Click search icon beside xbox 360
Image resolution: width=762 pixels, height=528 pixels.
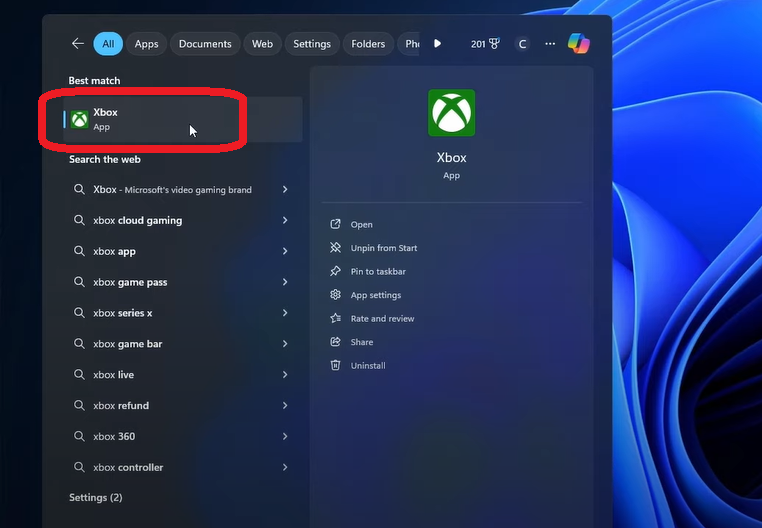[x=79, y=436]
